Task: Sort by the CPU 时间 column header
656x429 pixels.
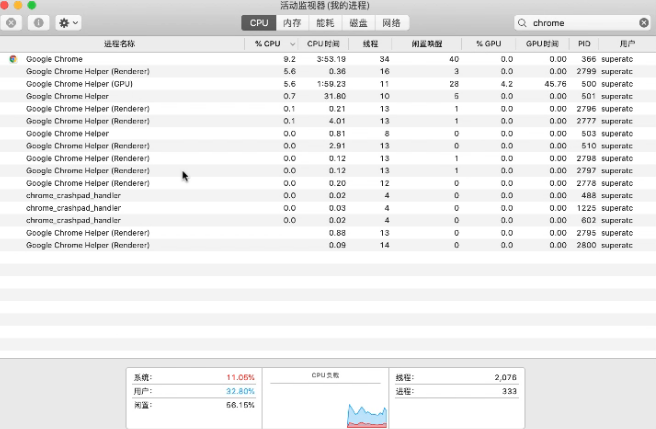Action: (x=323, y=44)
